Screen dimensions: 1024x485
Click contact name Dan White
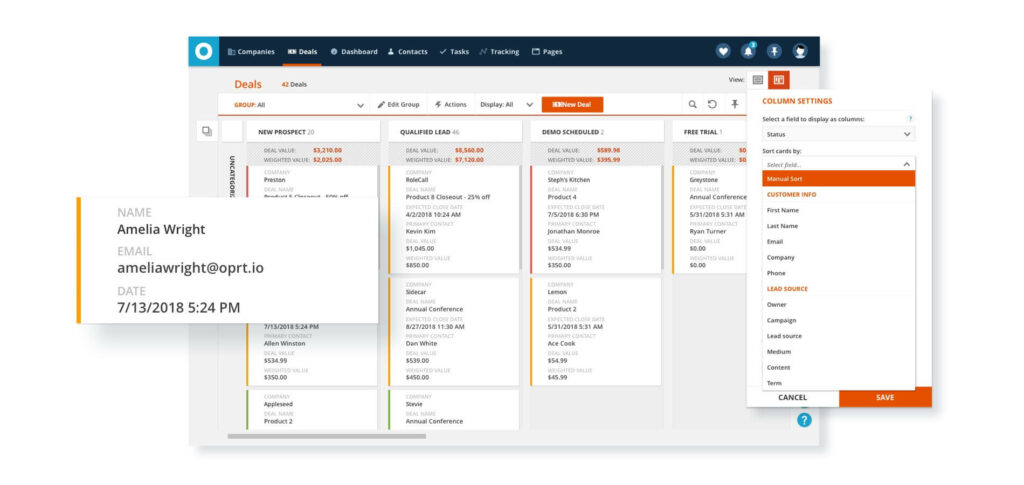coord(421,343)
